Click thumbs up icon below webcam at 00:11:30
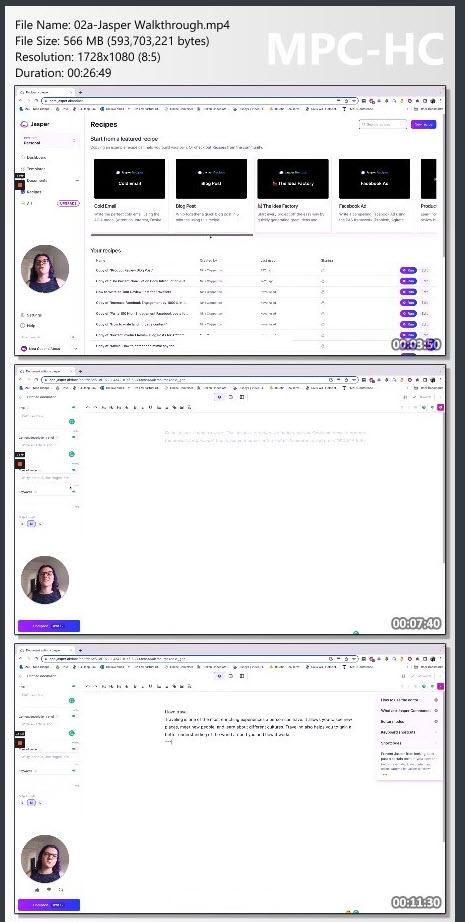This screenshot has height=922, width=465. (39, 890)
